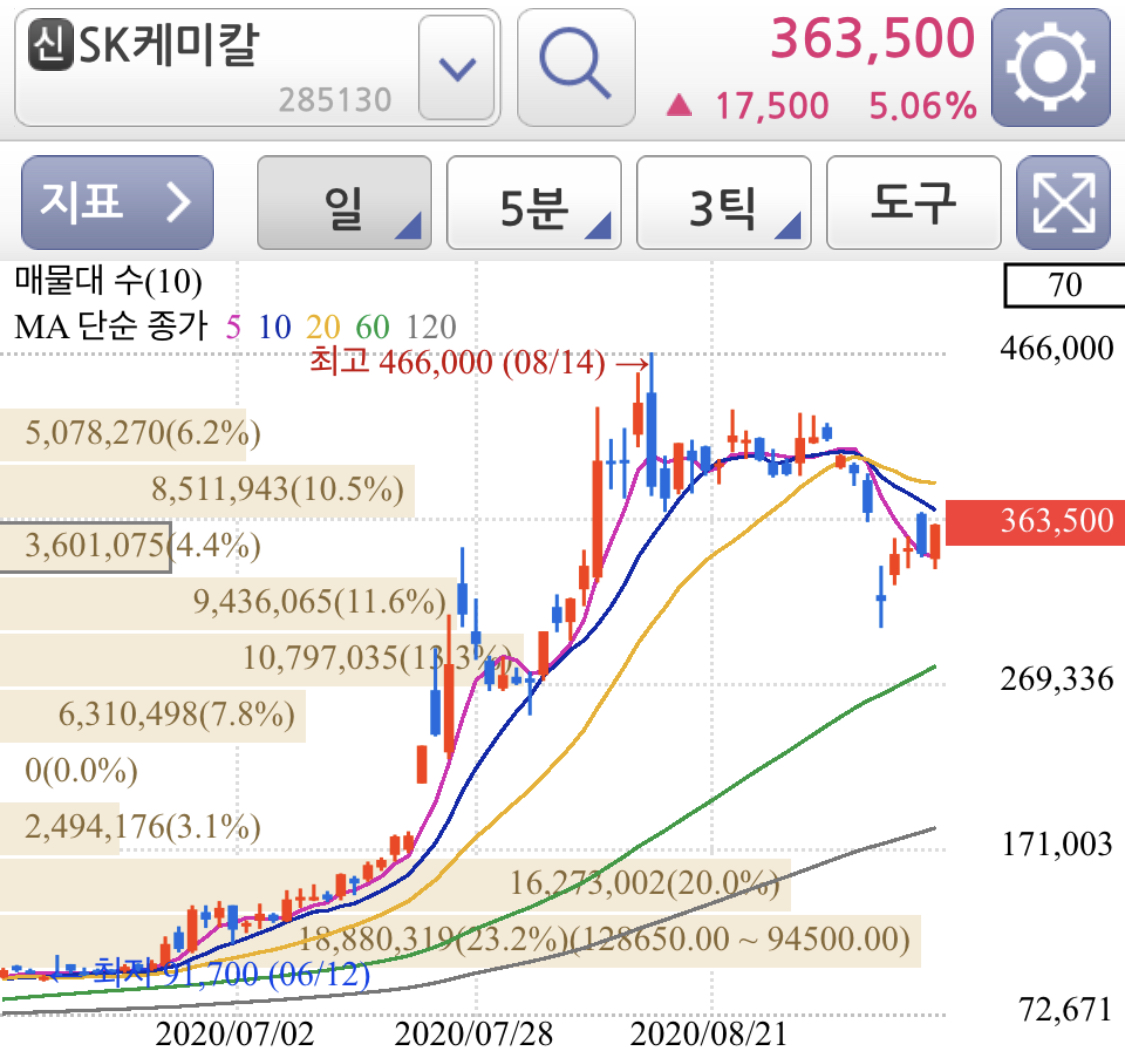This screenshot has height=1047, width=1125.
Task: Click the 2020/08/21 date label
Action: coord(709,1034)
